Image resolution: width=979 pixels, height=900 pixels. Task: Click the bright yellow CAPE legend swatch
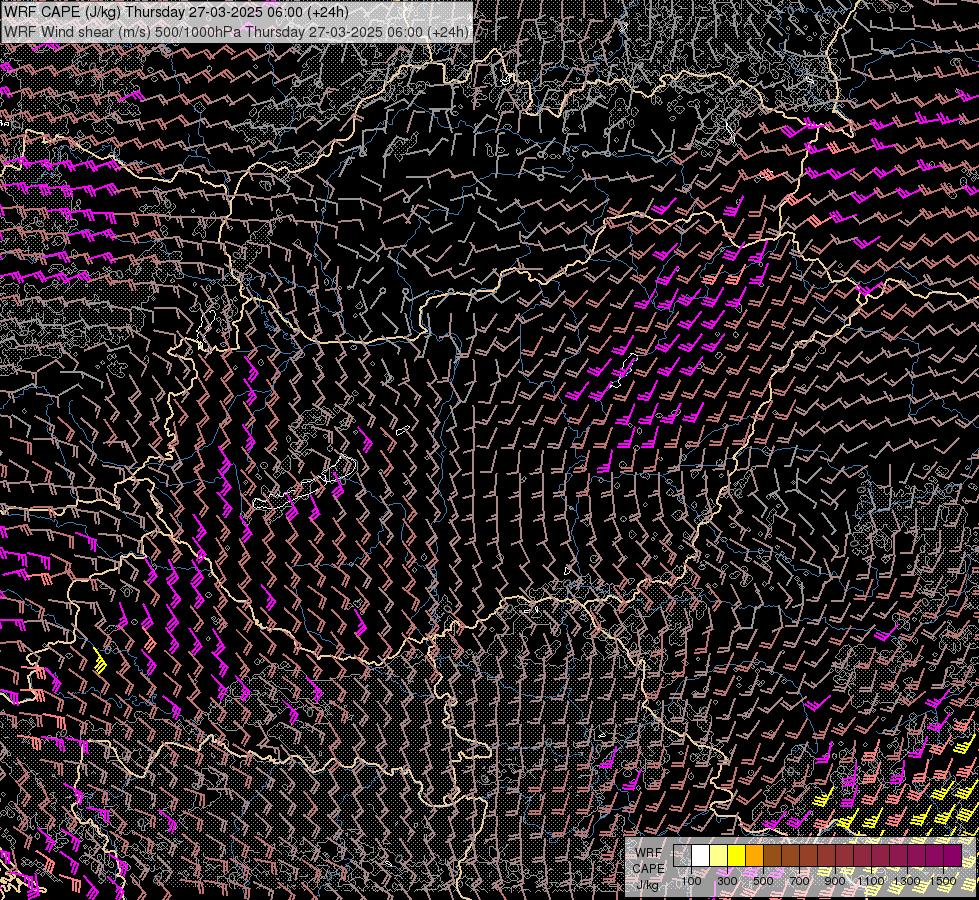pos(737,855)
